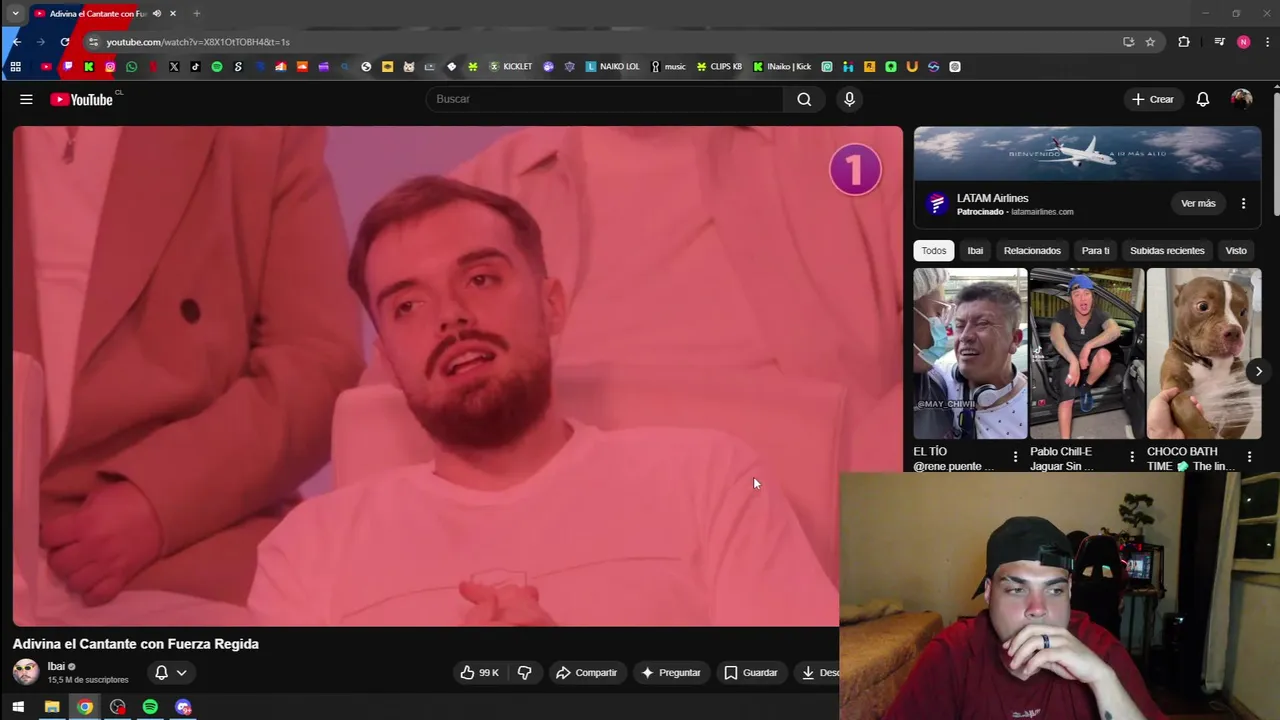Image resolution: width=1280 pixels, height=720 pixels.
Task: Click the Compartir button
Action: [x=586, y=673]
